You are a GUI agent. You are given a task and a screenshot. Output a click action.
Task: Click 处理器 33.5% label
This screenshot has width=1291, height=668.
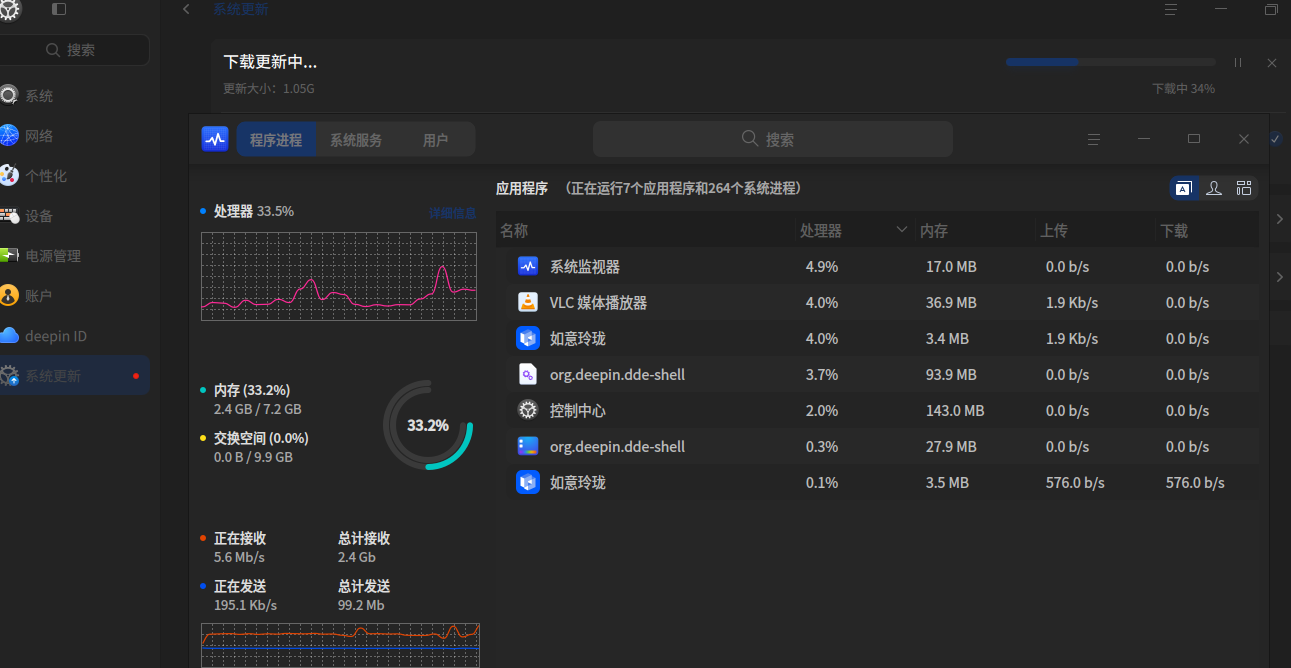coord(253,211)
